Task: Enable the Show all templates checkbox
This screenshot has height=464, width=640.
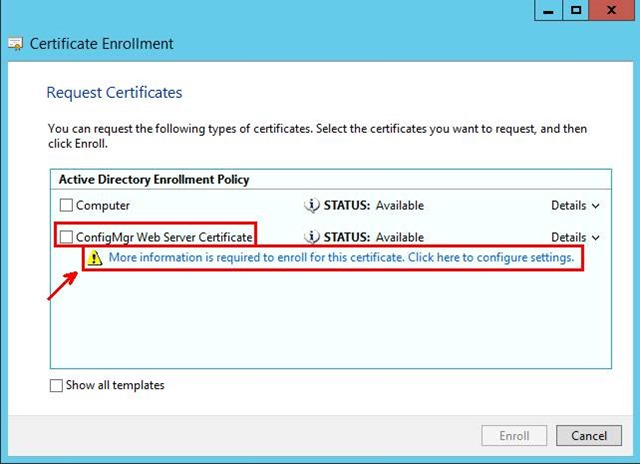Action: [x=56, y=385]
